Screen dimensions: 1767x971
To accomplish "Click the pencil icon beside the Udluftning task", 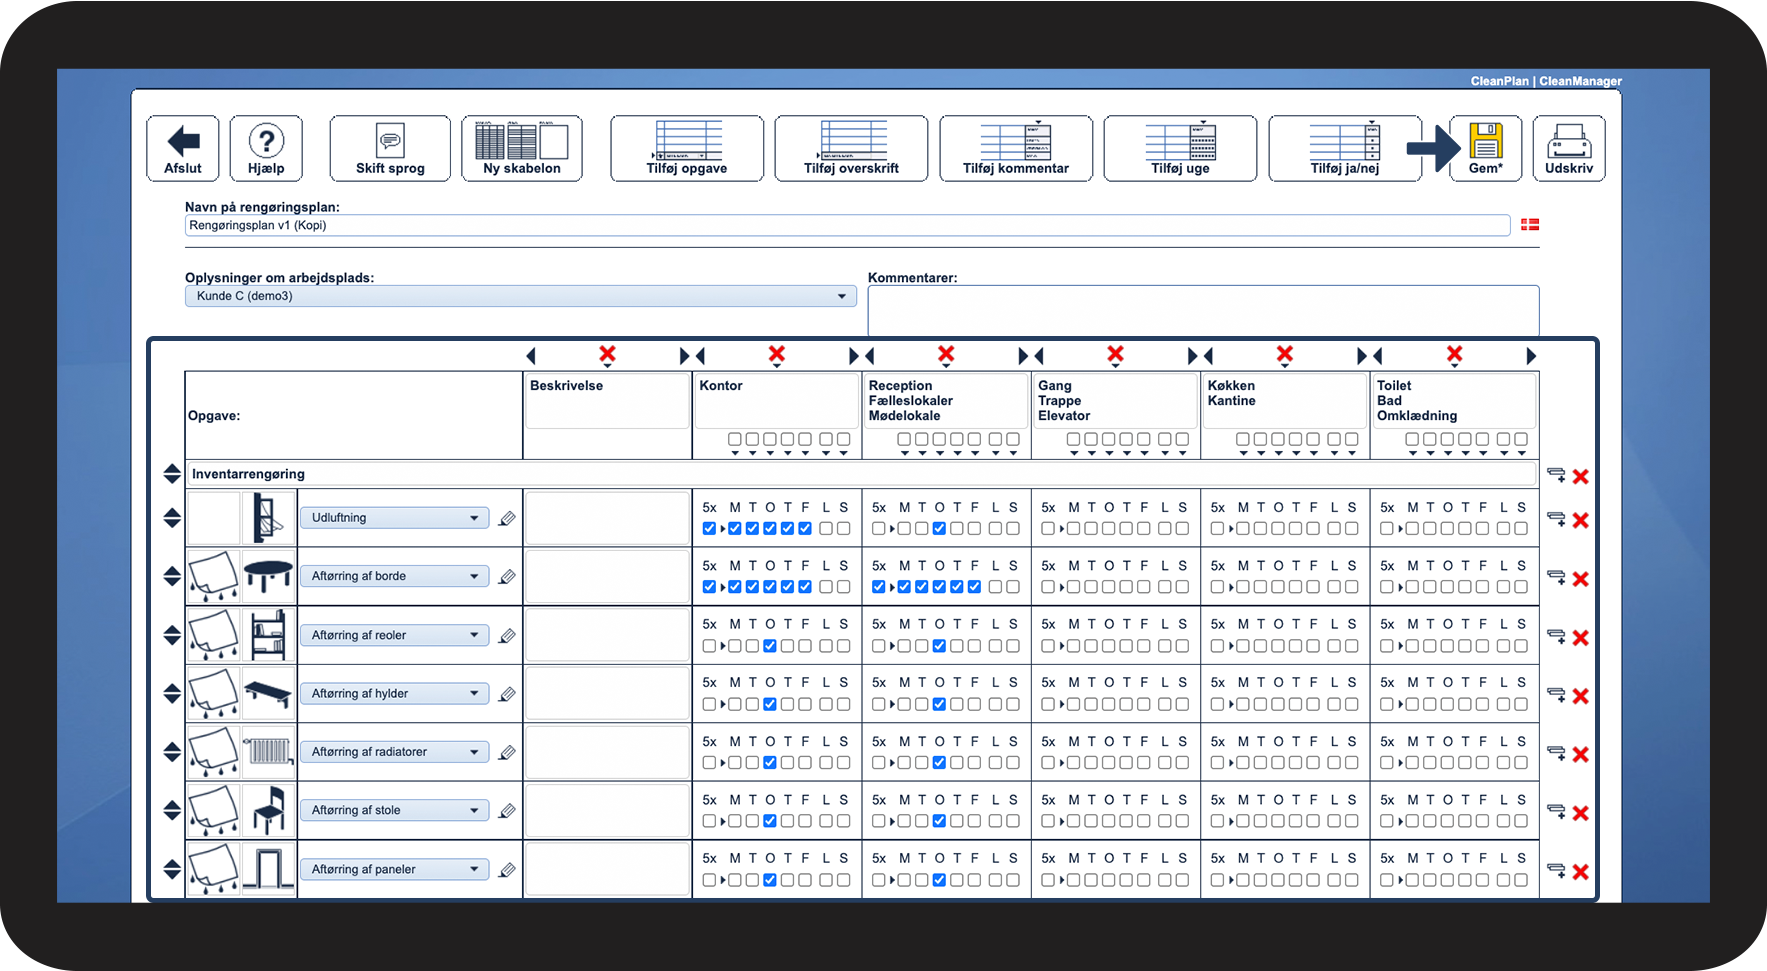I will click(x=508, y=517).
